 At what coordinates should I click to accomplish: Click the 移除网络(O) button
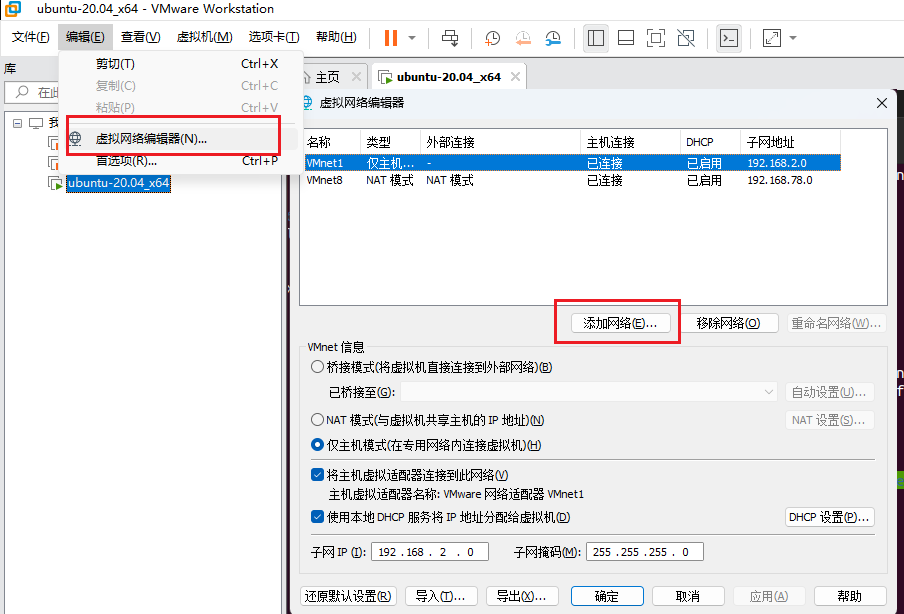coord(729,323)
